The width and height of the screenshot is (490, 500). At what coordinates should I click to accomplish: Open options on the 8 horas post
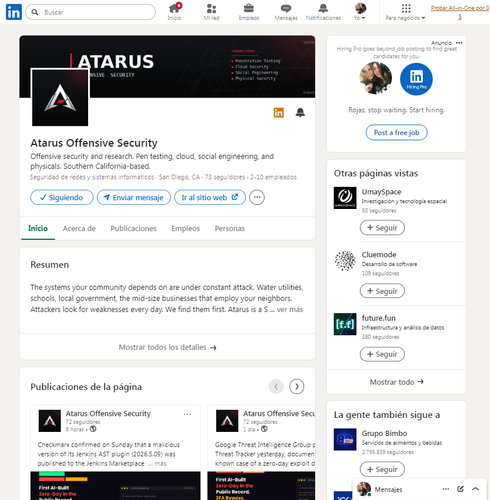[187, 414]
